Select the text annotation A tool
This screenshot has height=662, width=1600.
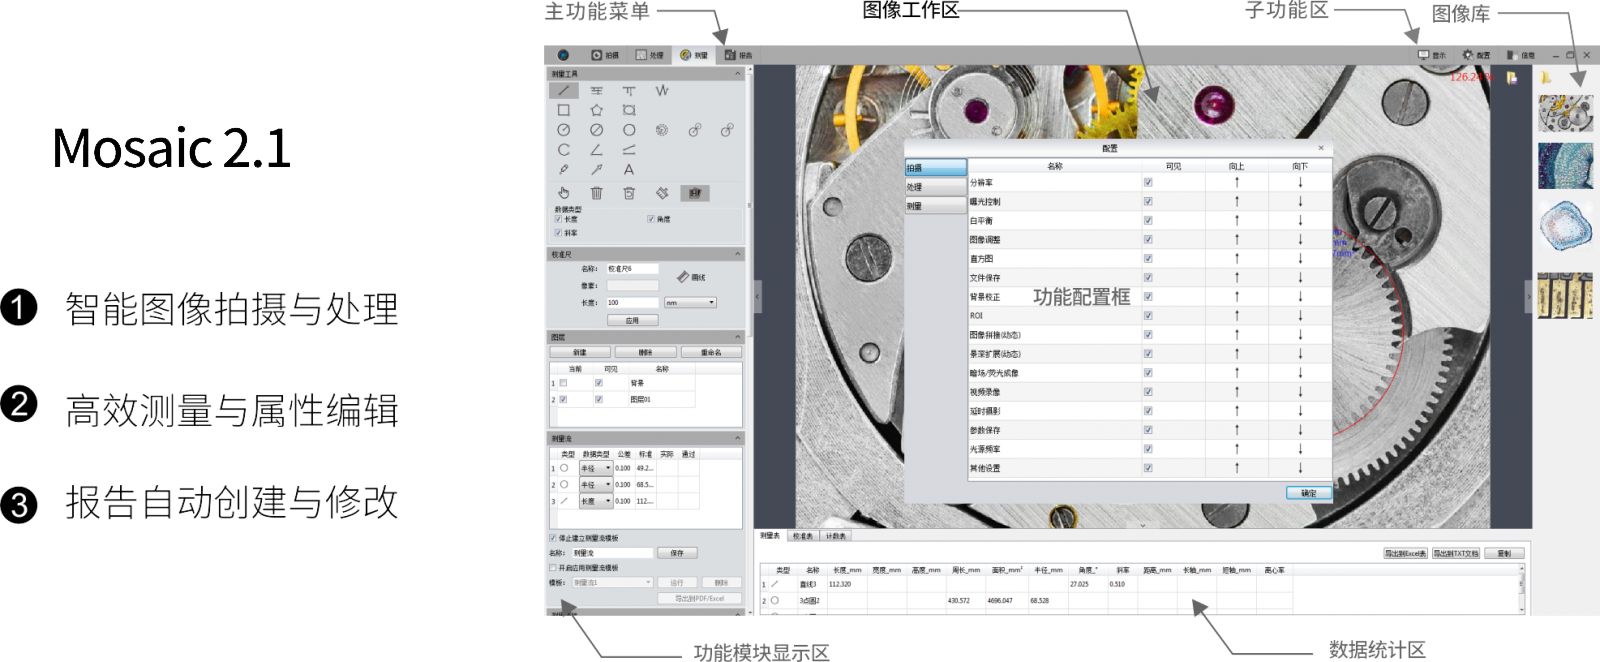(x=629, y=170)
